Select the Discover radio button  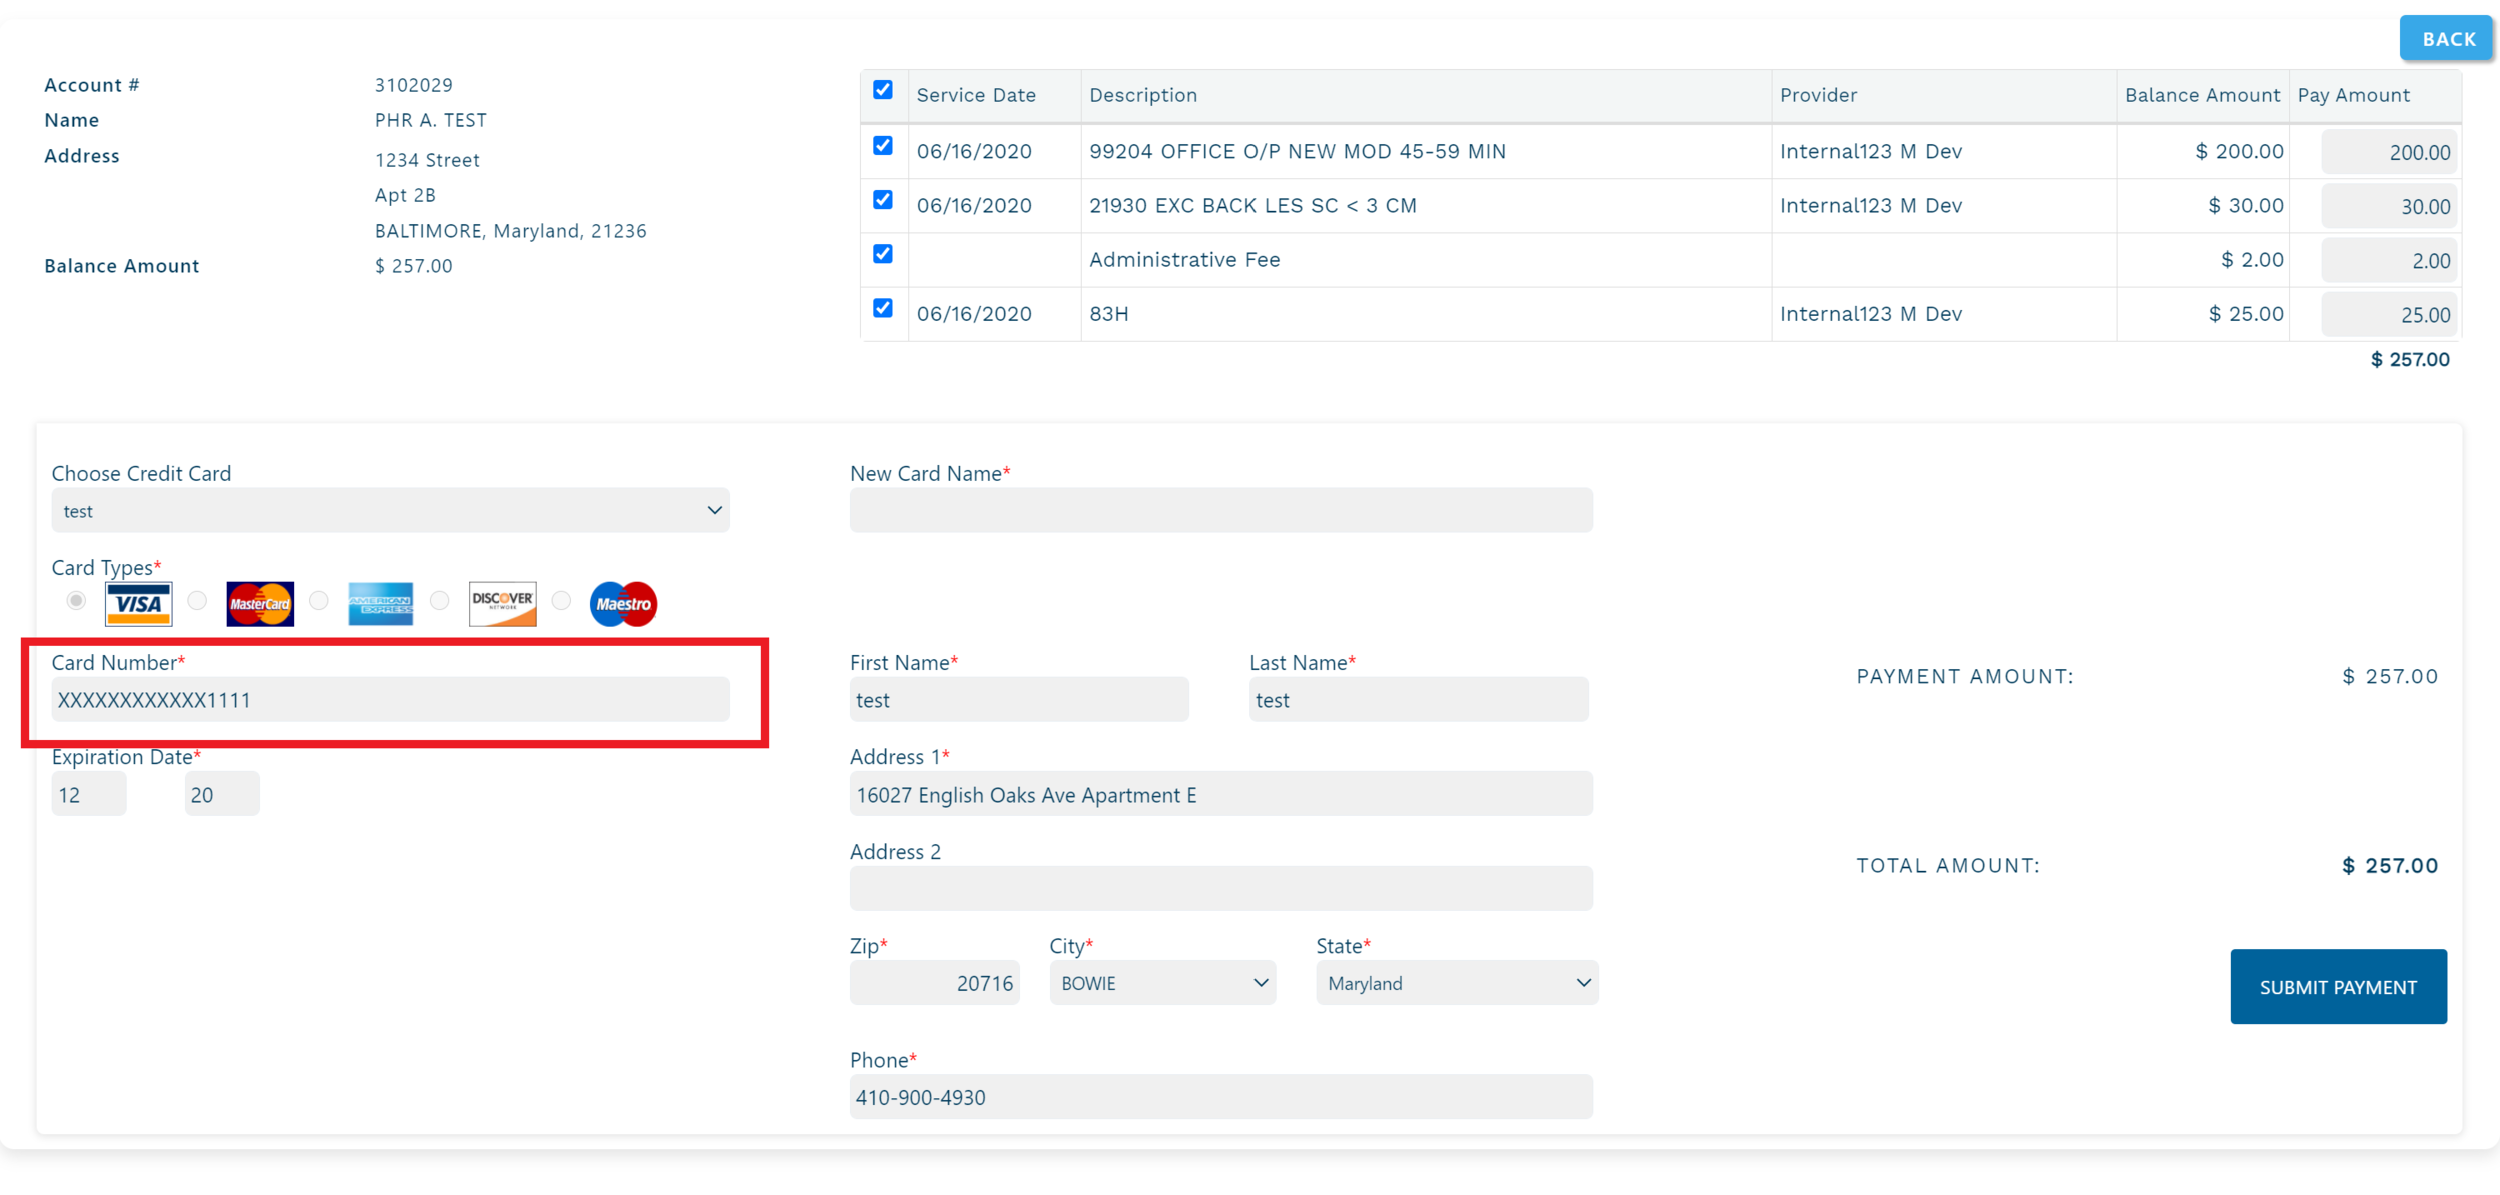[440, 601]
